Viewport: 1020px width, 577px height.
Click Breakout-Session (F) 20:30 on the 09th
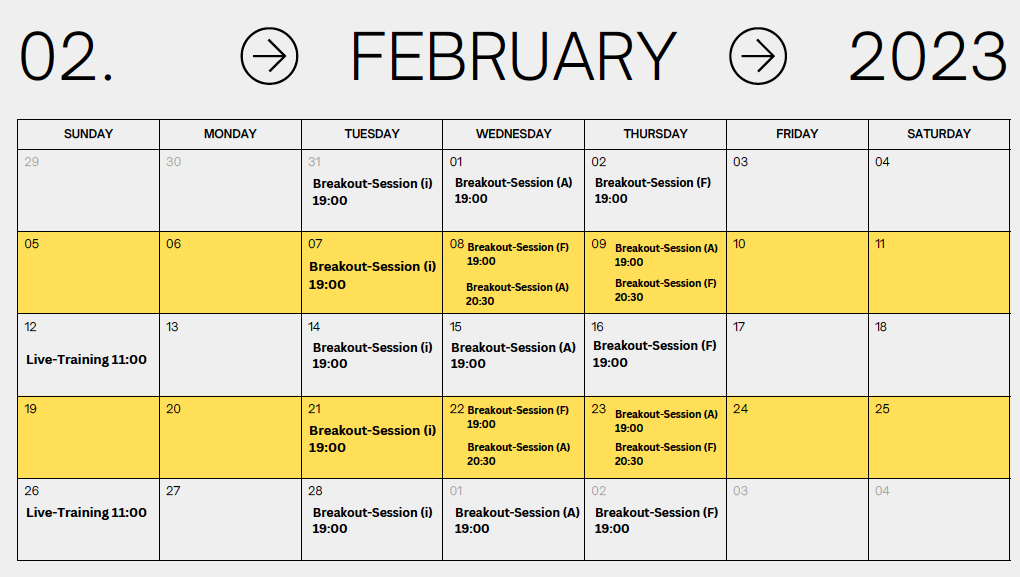point(665,289)
